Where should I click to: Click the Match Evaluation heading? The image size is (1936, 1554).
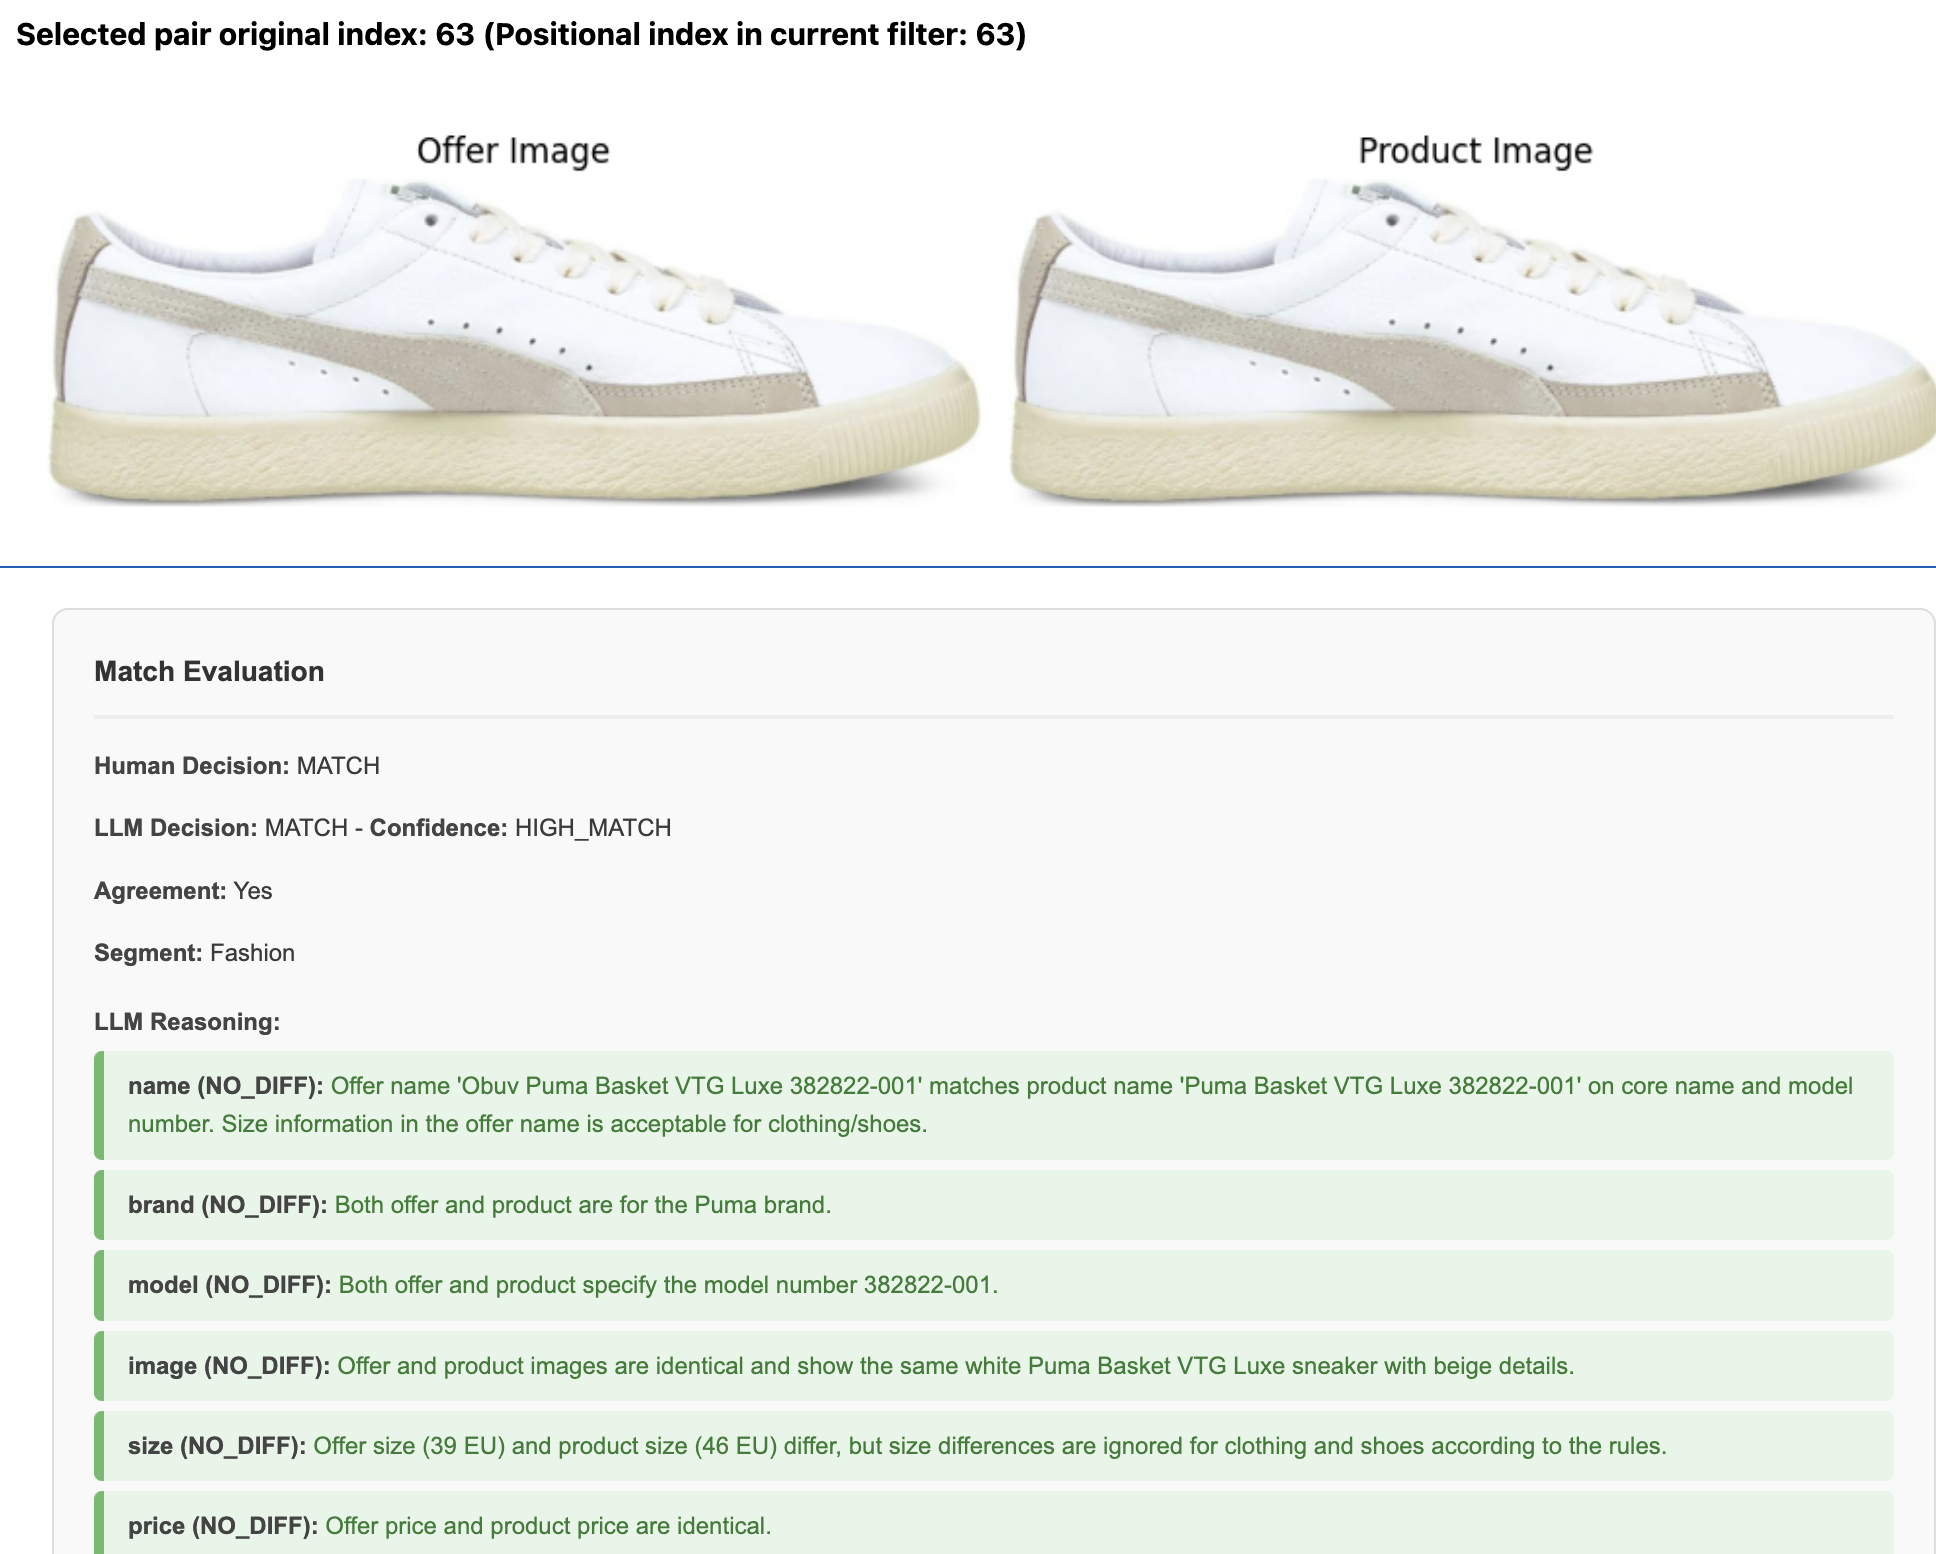209,671
